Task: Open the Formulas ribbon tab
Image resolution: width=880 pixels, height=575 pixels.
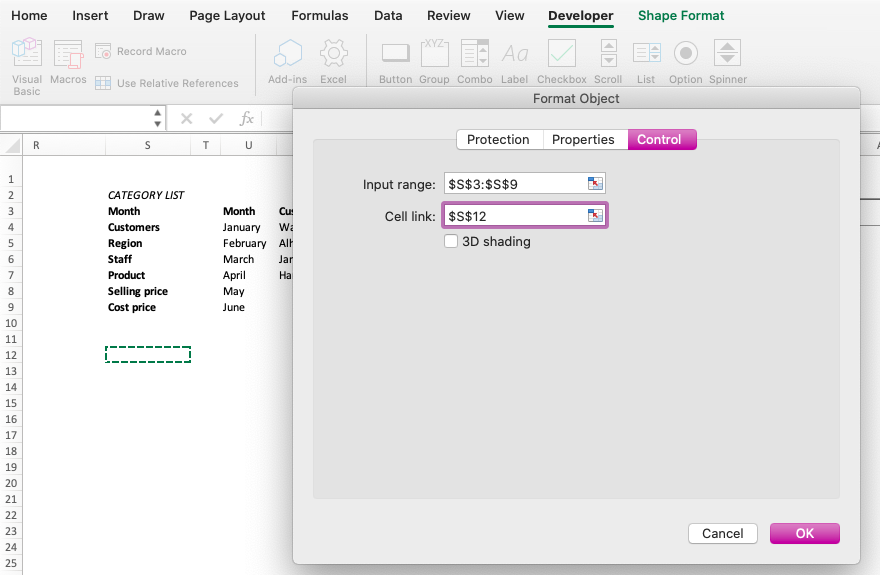Action: coord(320,16)
